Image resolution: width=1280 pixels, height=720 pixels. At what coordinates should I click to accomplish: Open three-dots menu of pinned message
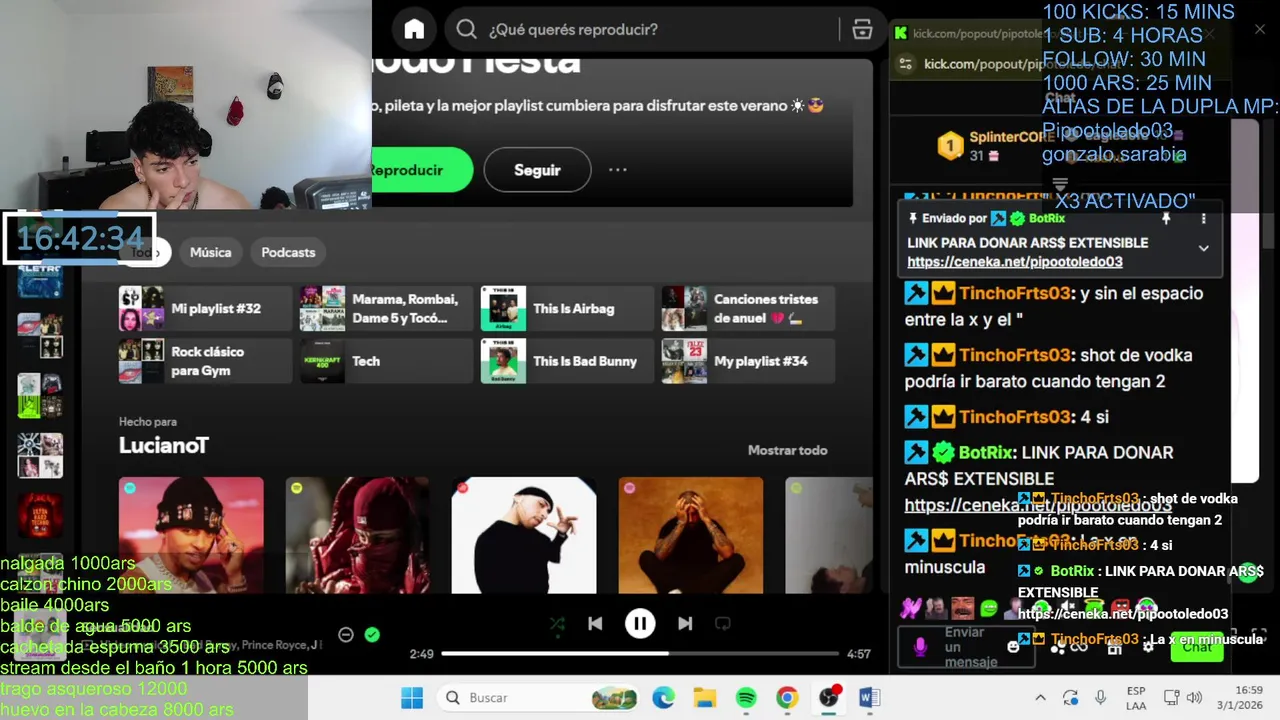coord(1204,218)
